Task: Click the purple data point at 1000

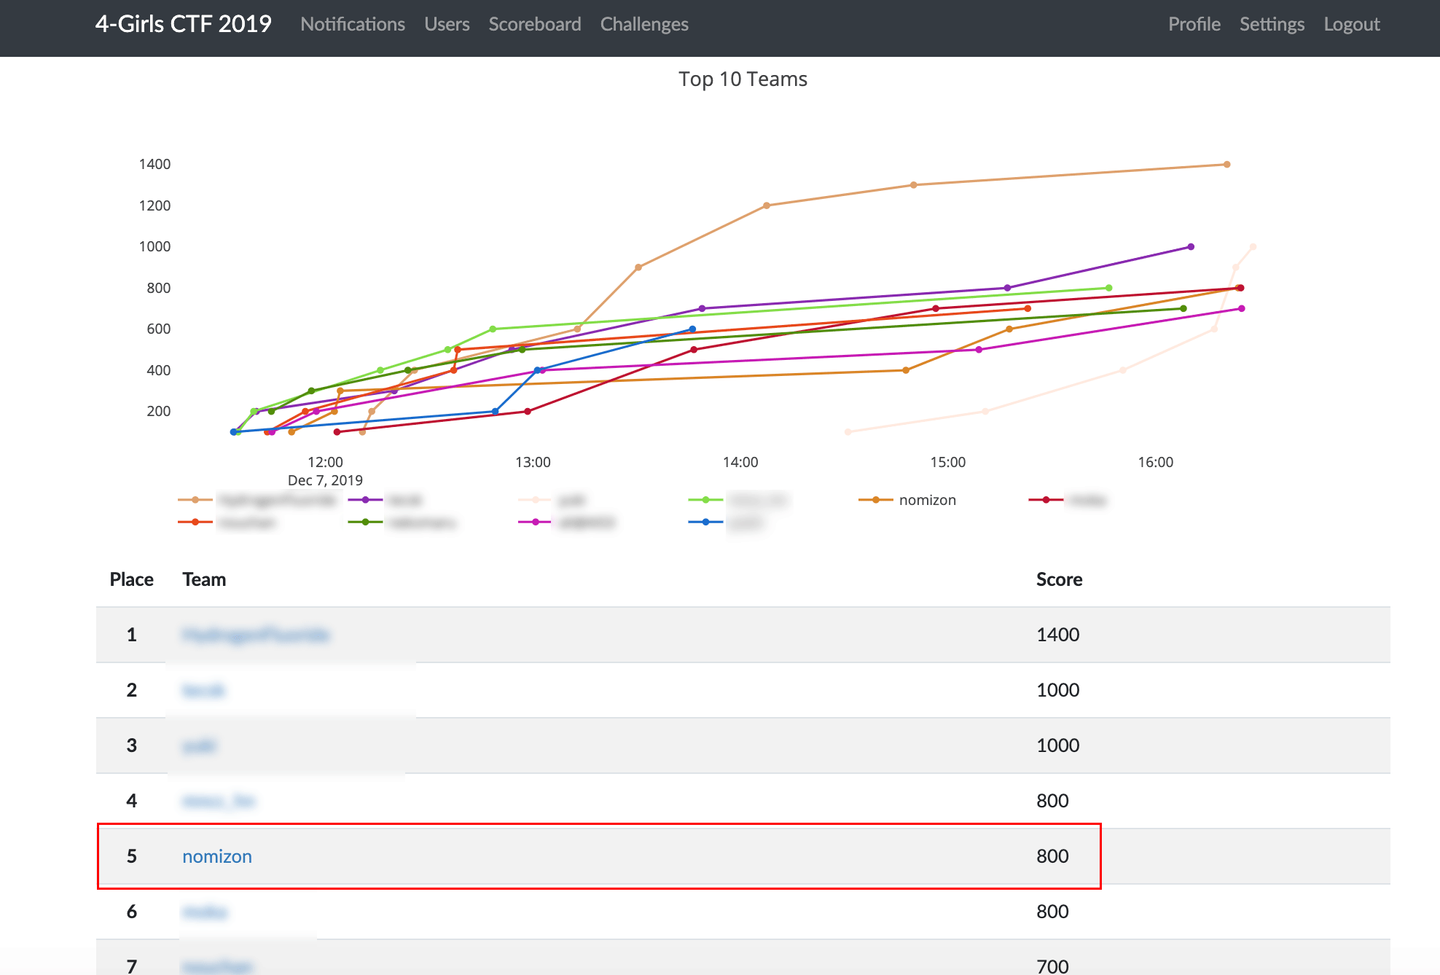Action: 1190,247
